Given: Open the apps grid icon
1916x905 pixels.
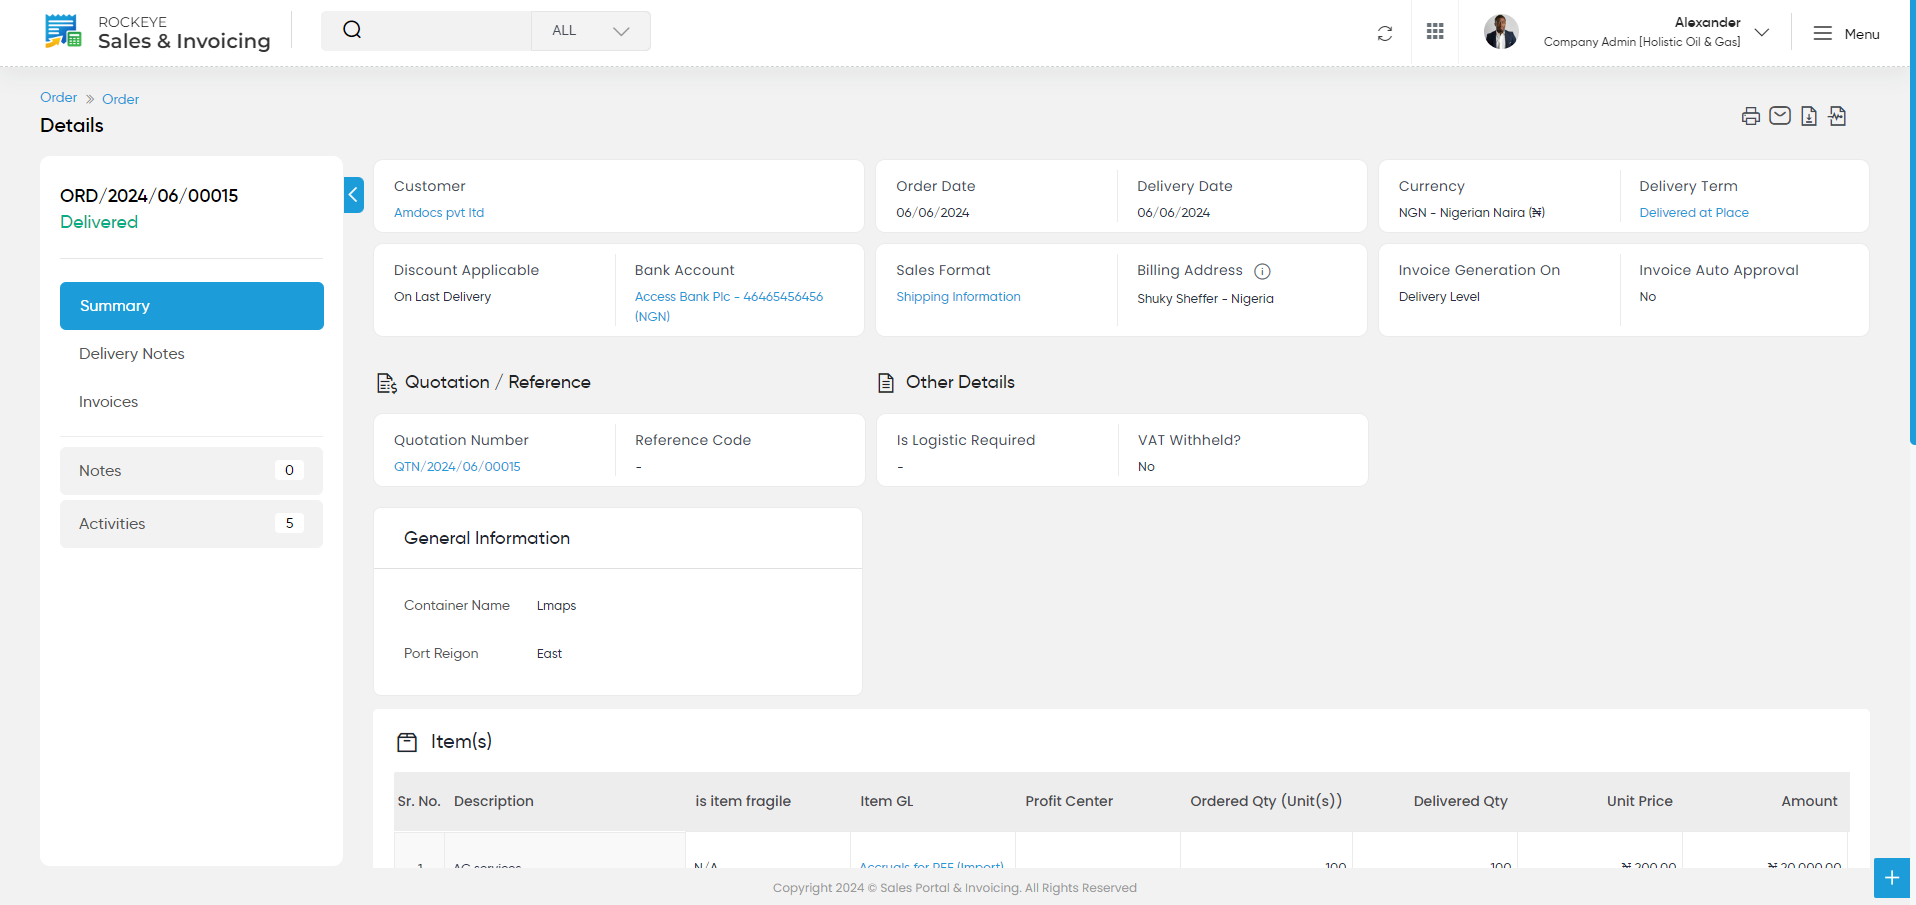Looking at the screenshot, I should 1435,32.
